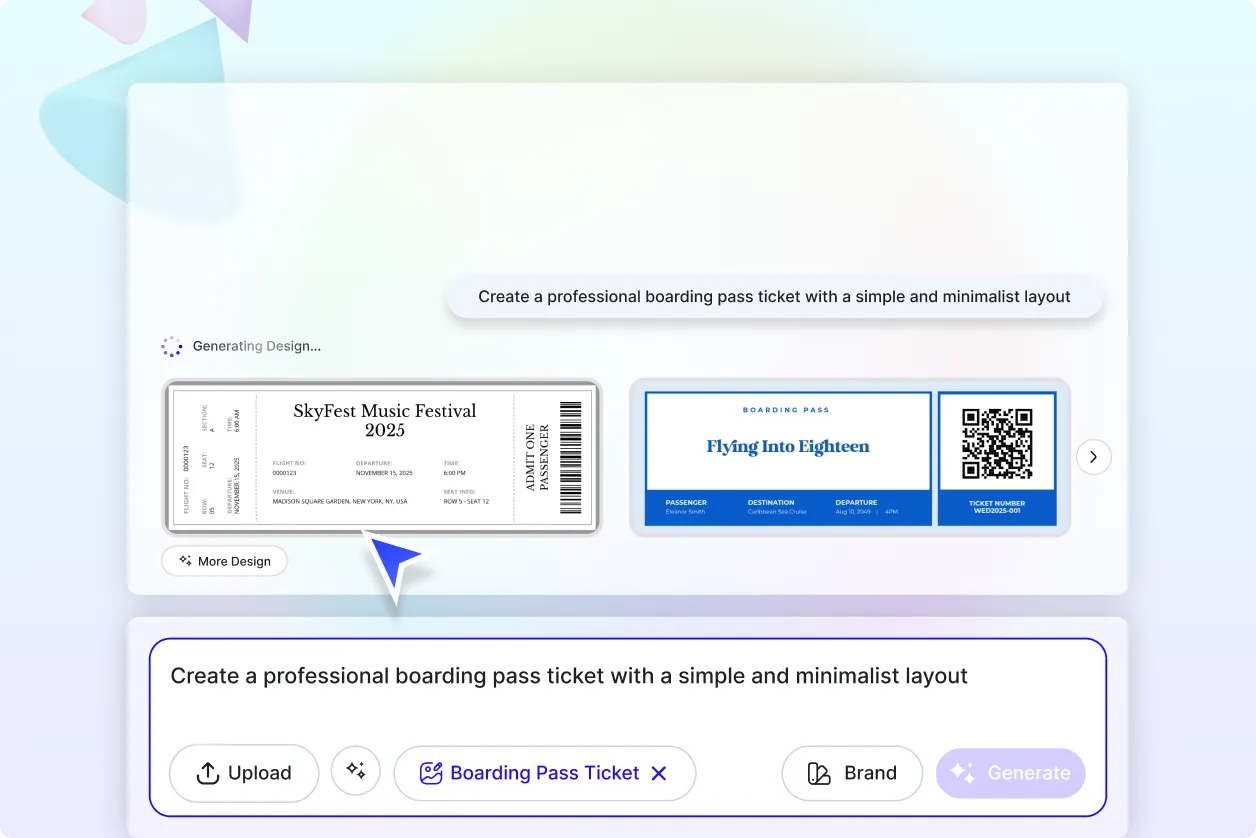Click the sparkle icon inside the Generate button

[x=963, y=772]
